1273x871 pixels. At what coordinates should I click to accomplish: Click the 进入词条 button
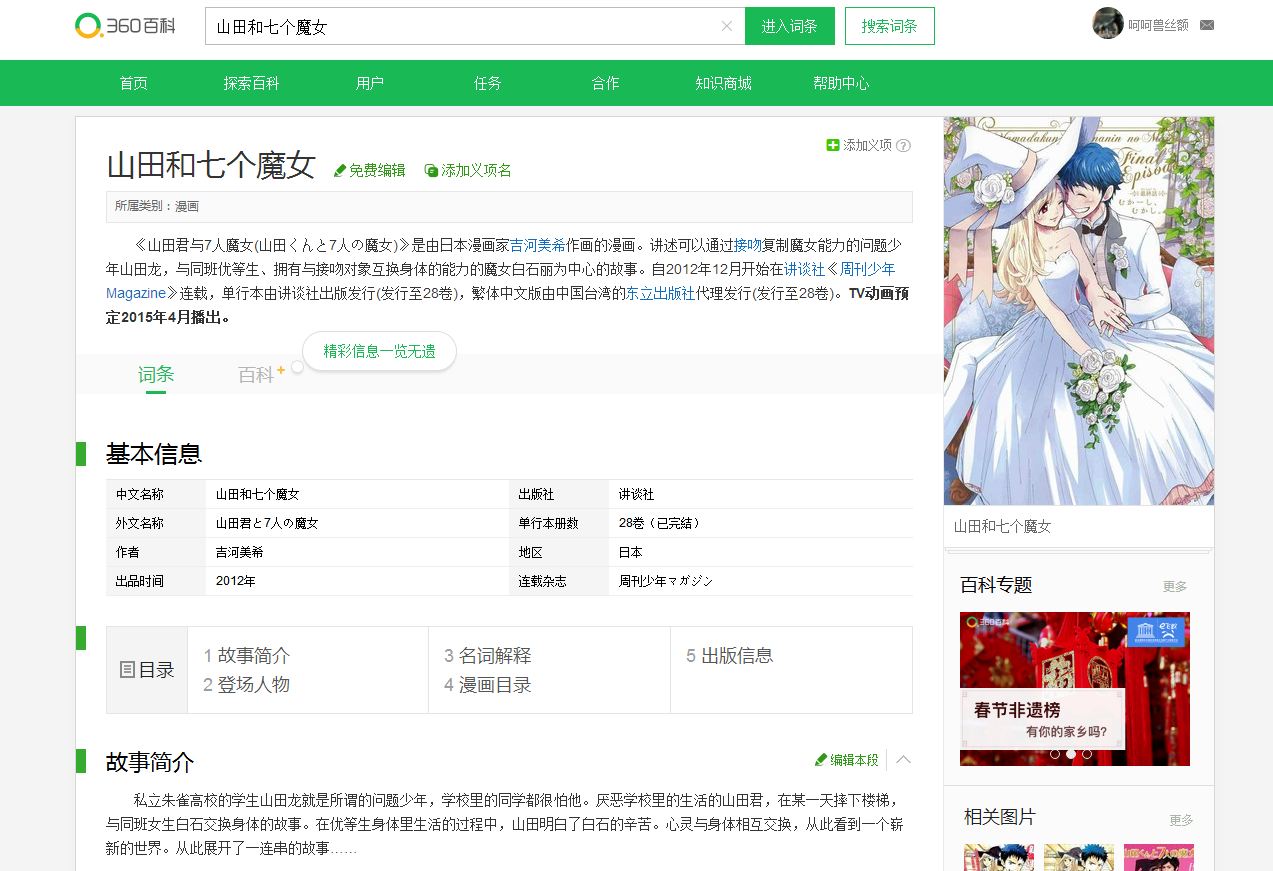coord(789,26)
